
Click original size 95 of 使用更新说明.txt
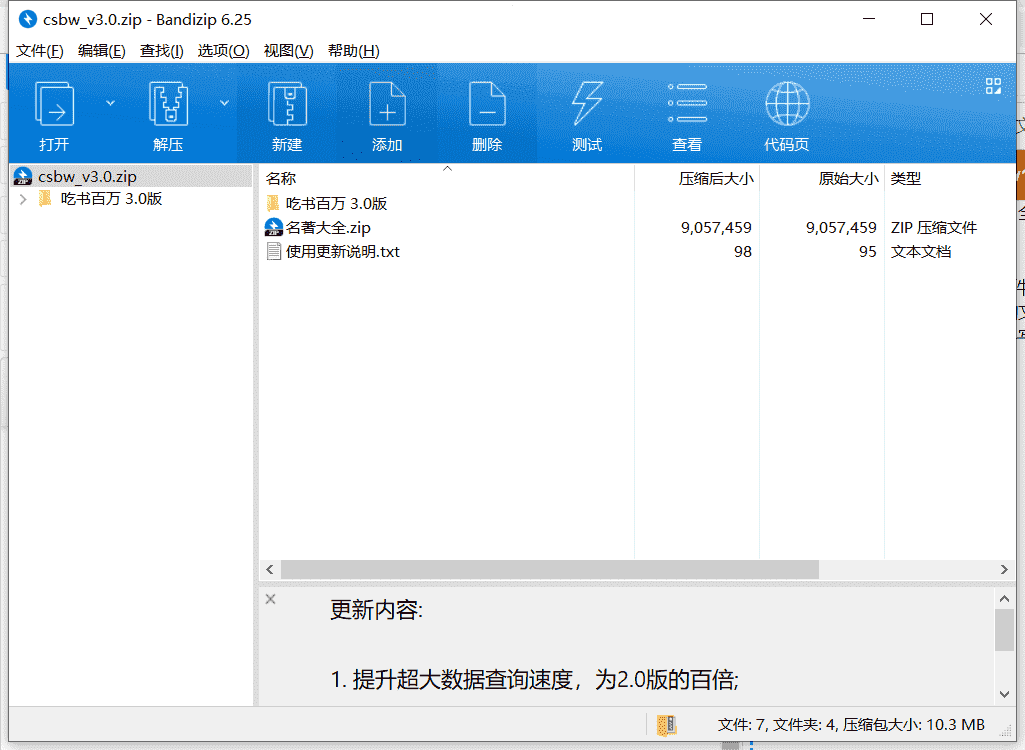(867, 252)
